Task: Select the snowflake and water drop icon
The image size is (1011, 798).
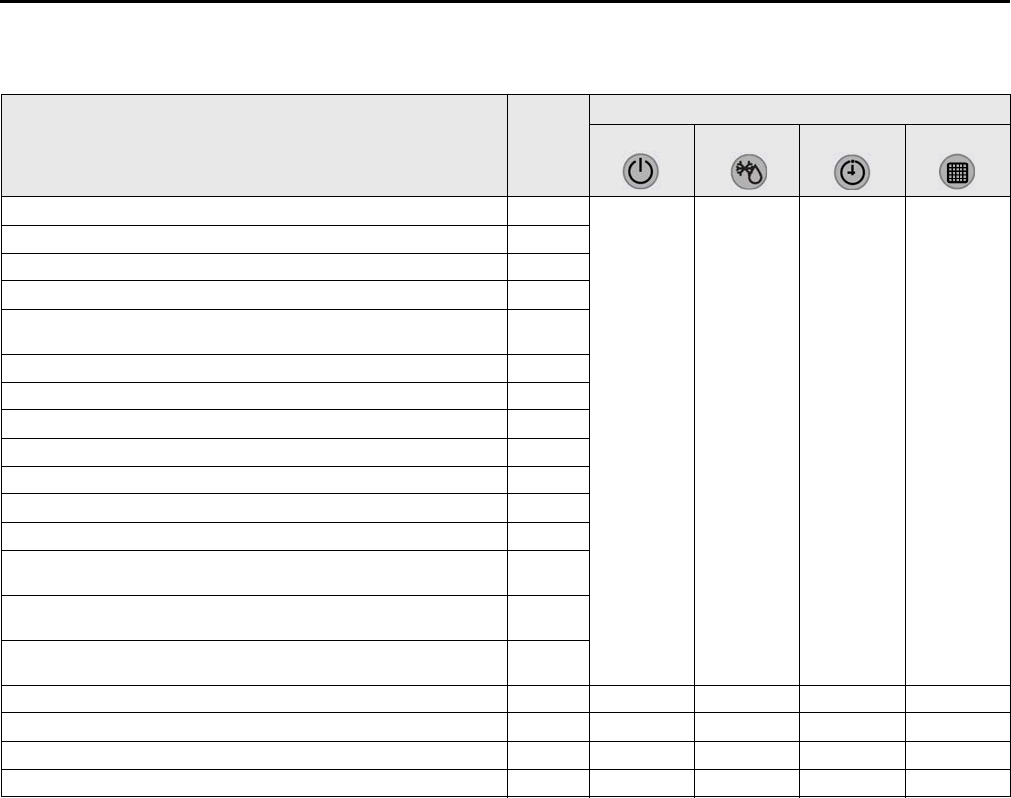Action: 749,171
